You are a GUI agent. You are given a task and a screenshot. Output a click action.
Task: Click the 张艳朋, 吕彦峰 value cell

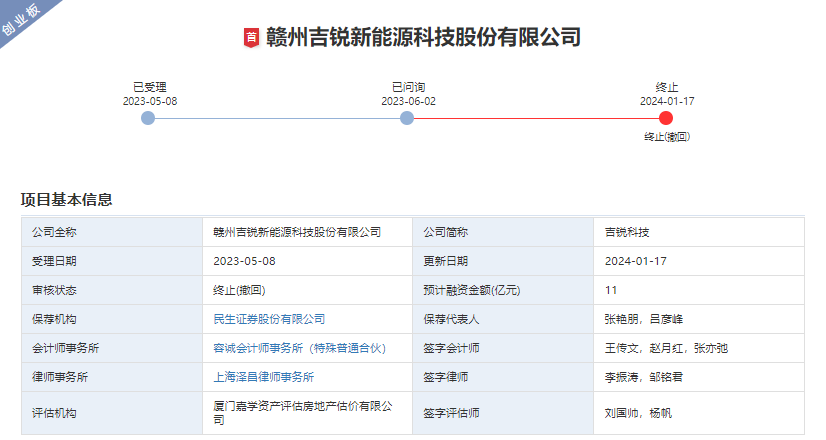(699, 319)
